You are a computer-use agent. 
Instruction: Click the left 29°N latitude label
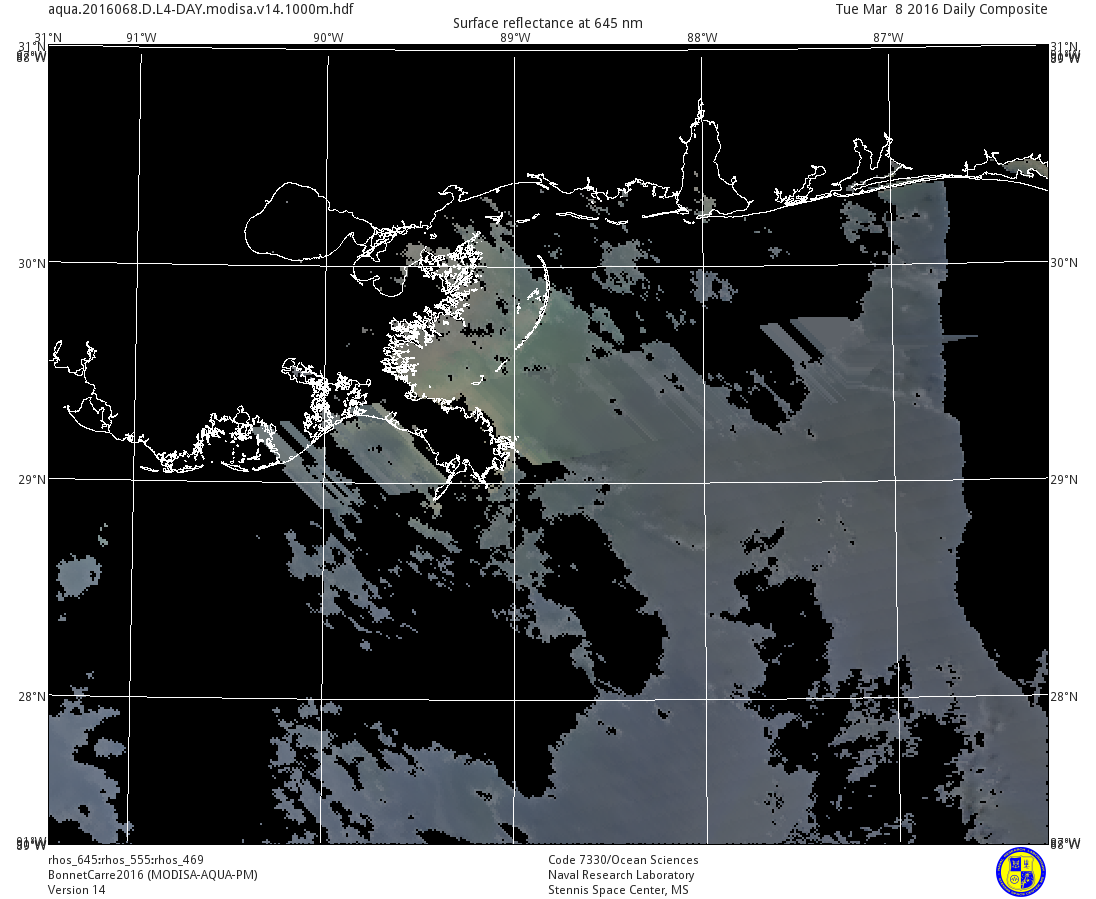(x=32, y=480)
